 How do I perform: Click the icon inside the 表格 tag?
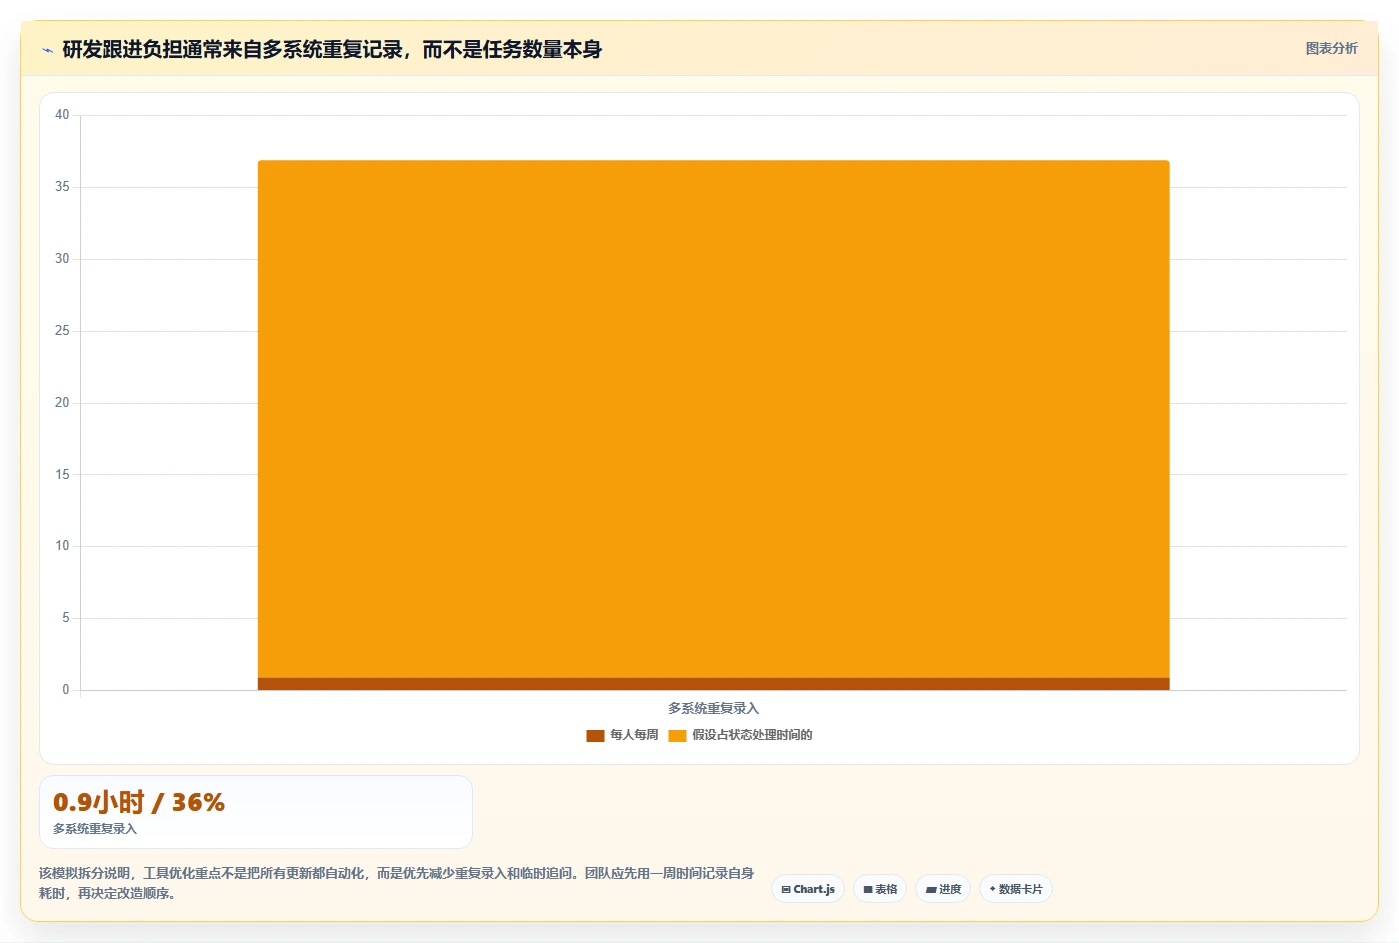tap(868, 889)
